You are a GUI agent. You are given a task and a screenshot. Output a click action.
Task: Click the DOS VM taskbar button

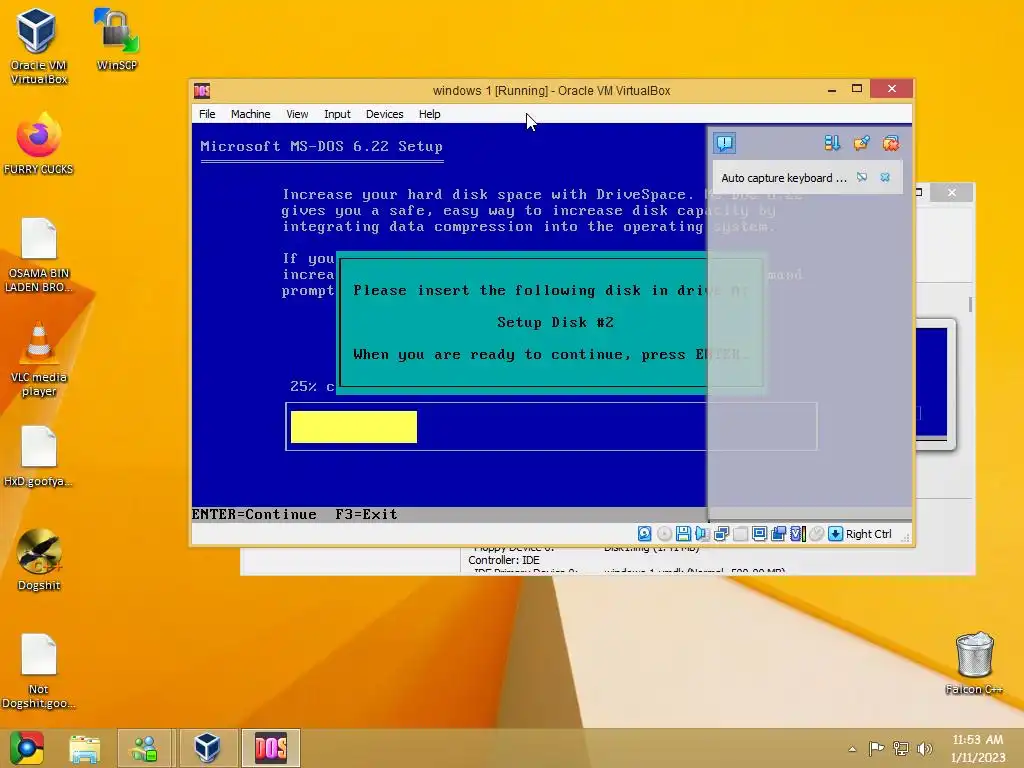(271, 748)
